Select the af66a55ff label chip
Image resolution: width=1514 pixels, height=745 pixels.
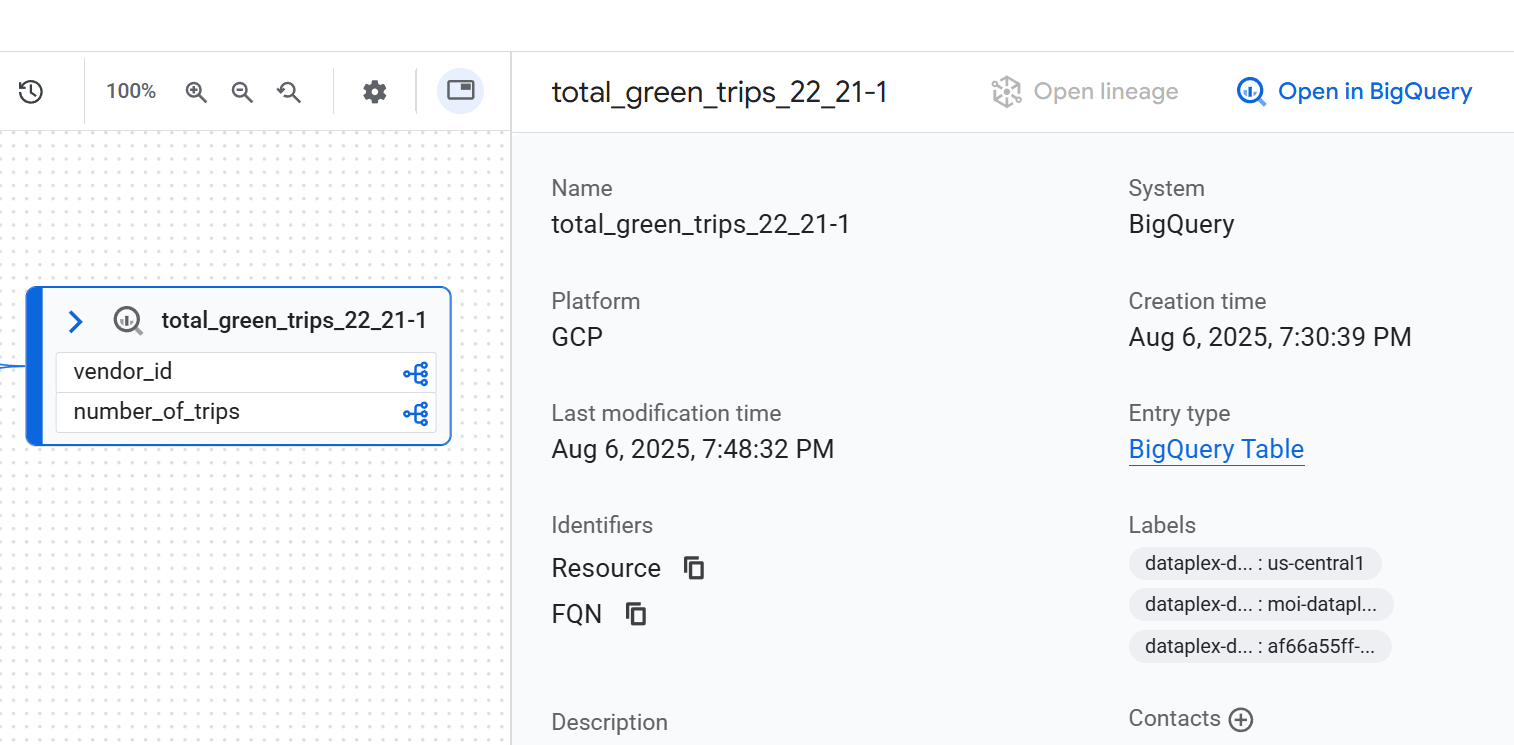(1259, 646)
